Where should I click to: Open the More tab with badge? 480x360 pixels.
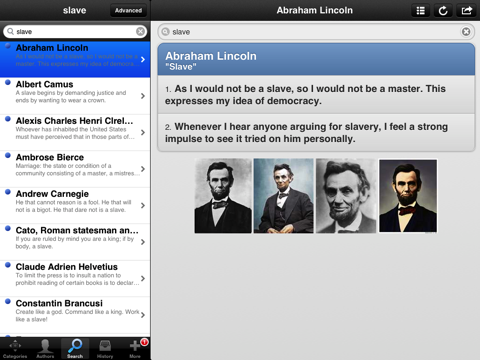tap(136, 349)
